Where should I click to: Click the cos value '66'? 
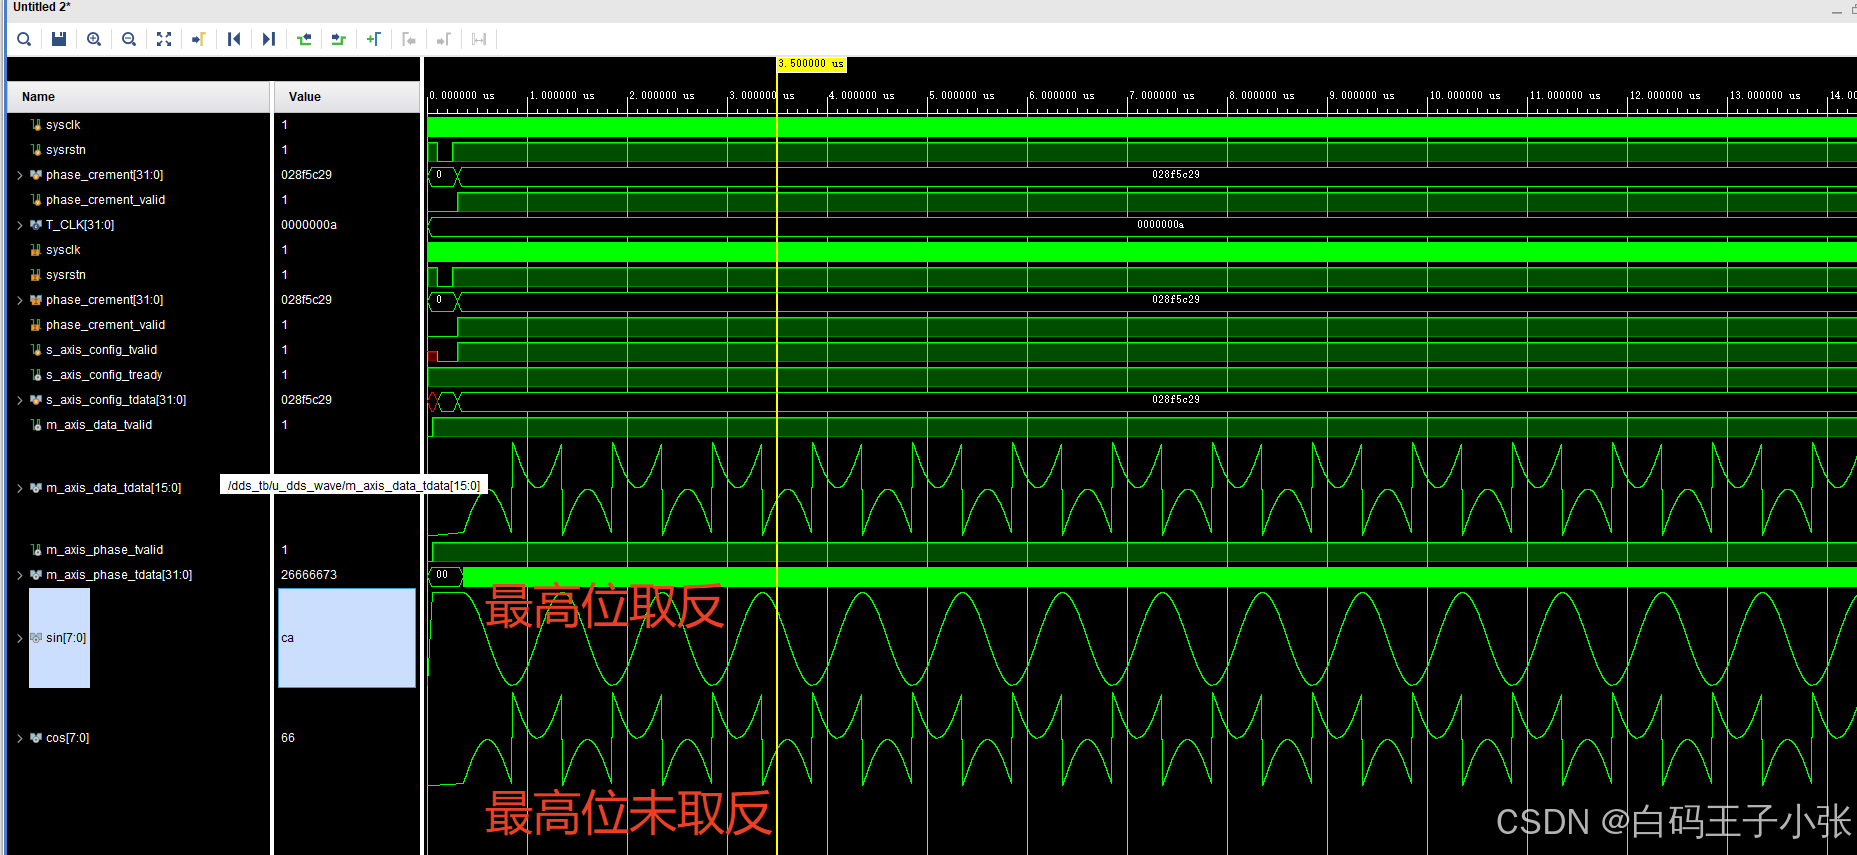288,738
